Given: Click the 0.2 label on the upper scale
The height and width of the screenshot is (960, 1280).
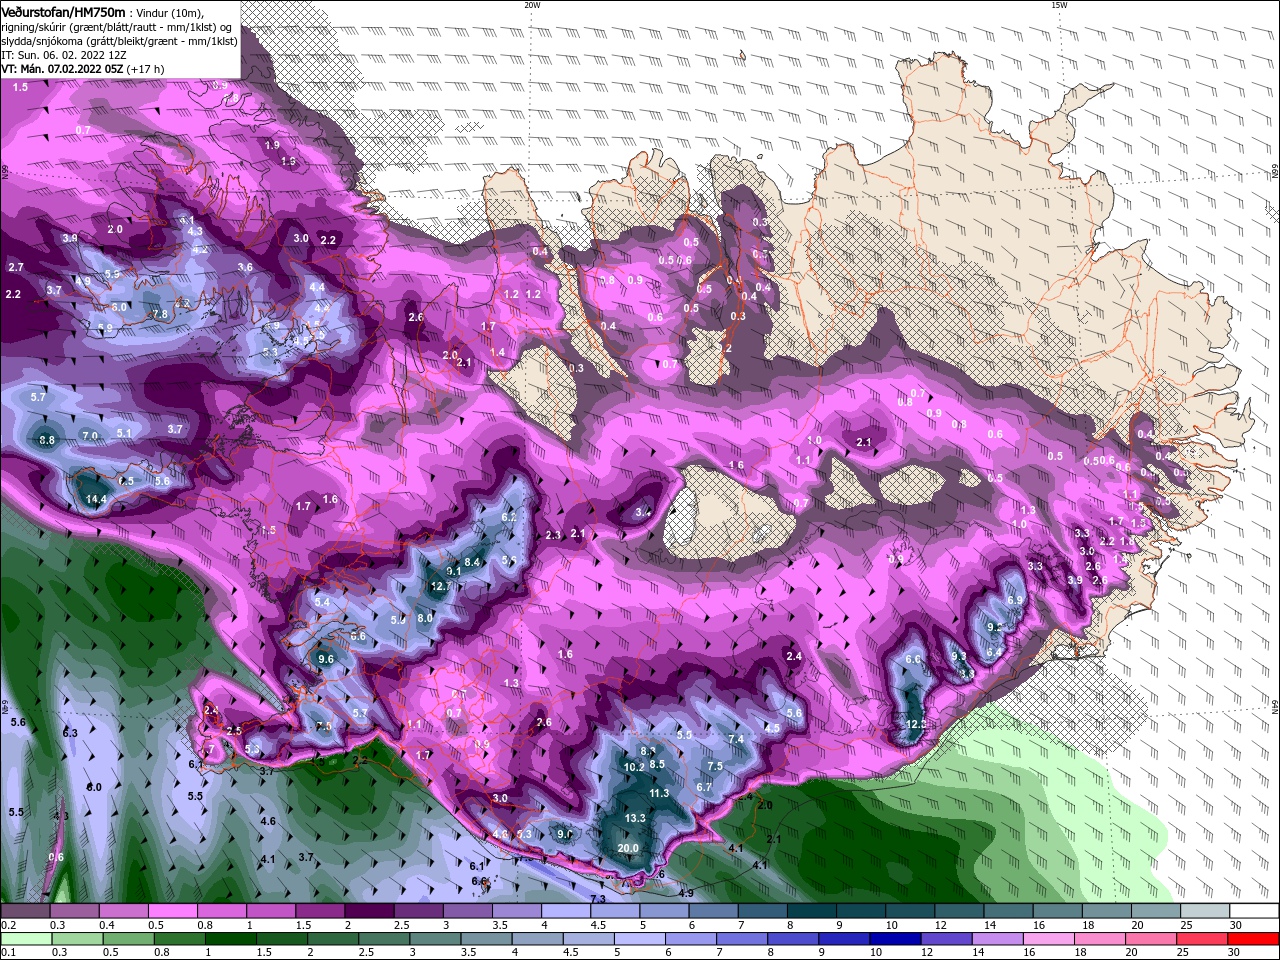Looking at the screenshot, I should click(x=9, y=925).
